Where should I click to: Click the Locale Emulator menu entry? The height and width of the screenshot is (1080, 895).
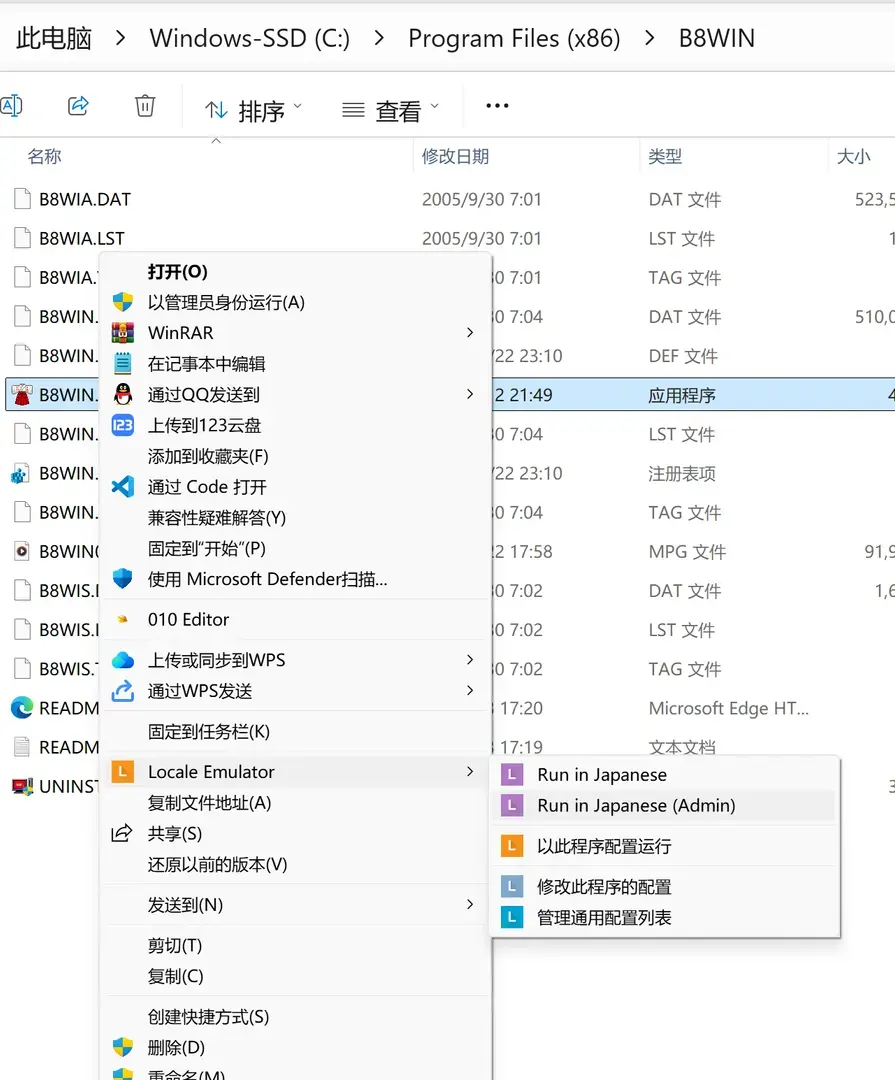[295, 772]
